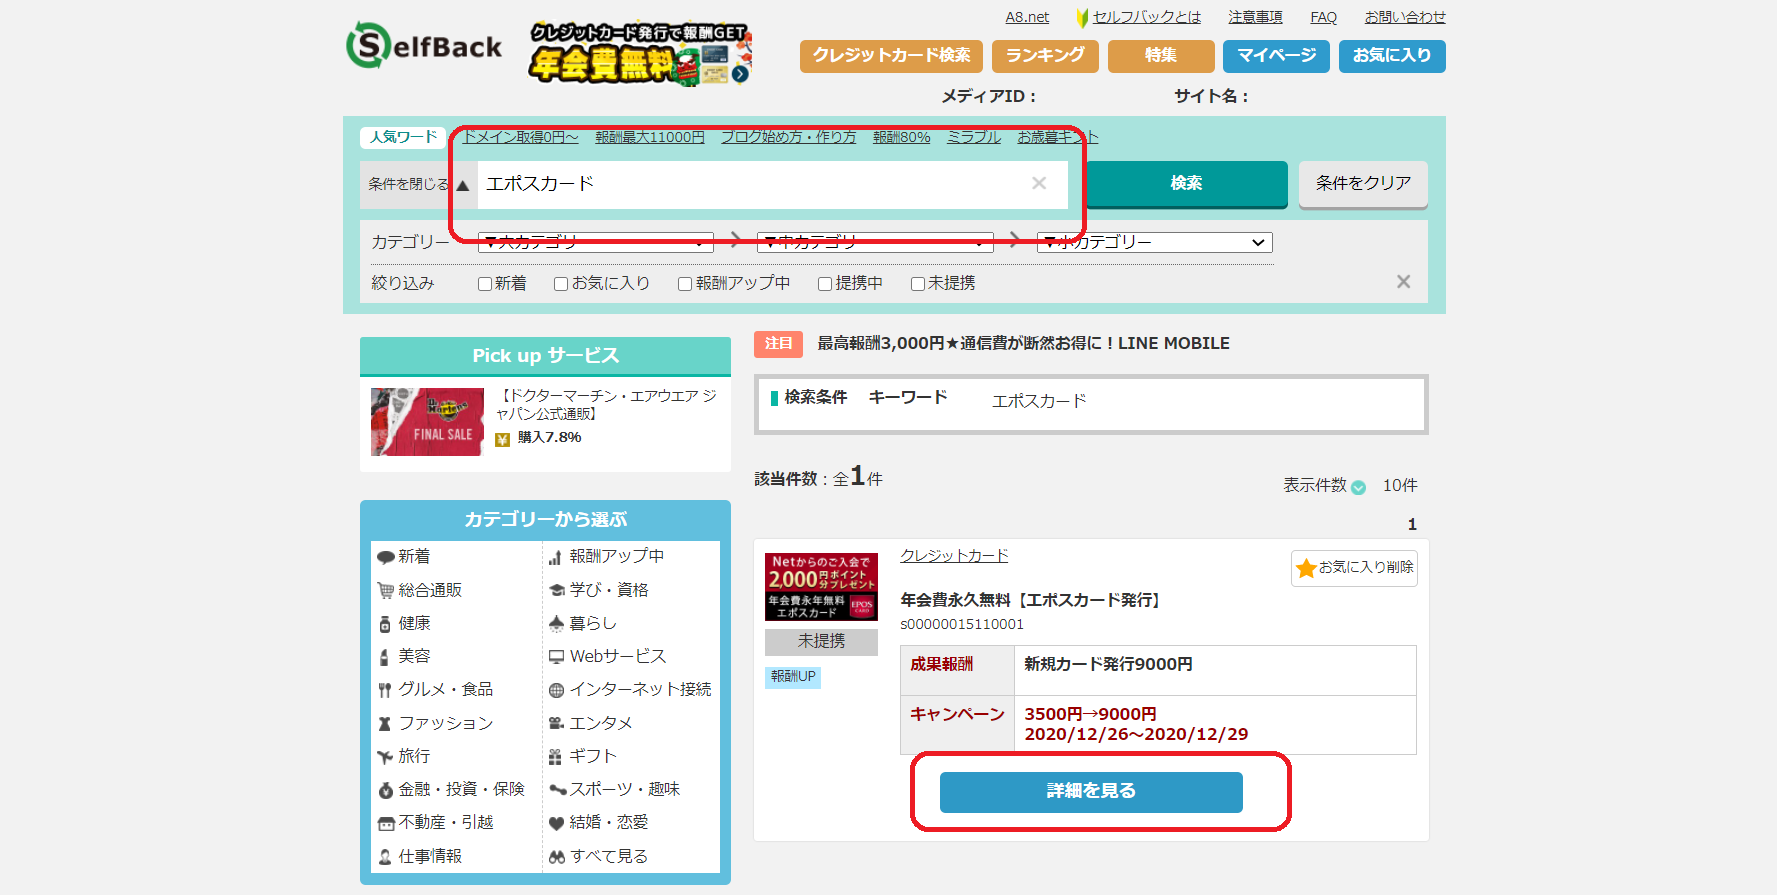
Task: Click the 健康 category icon
Action: (385, 624)
